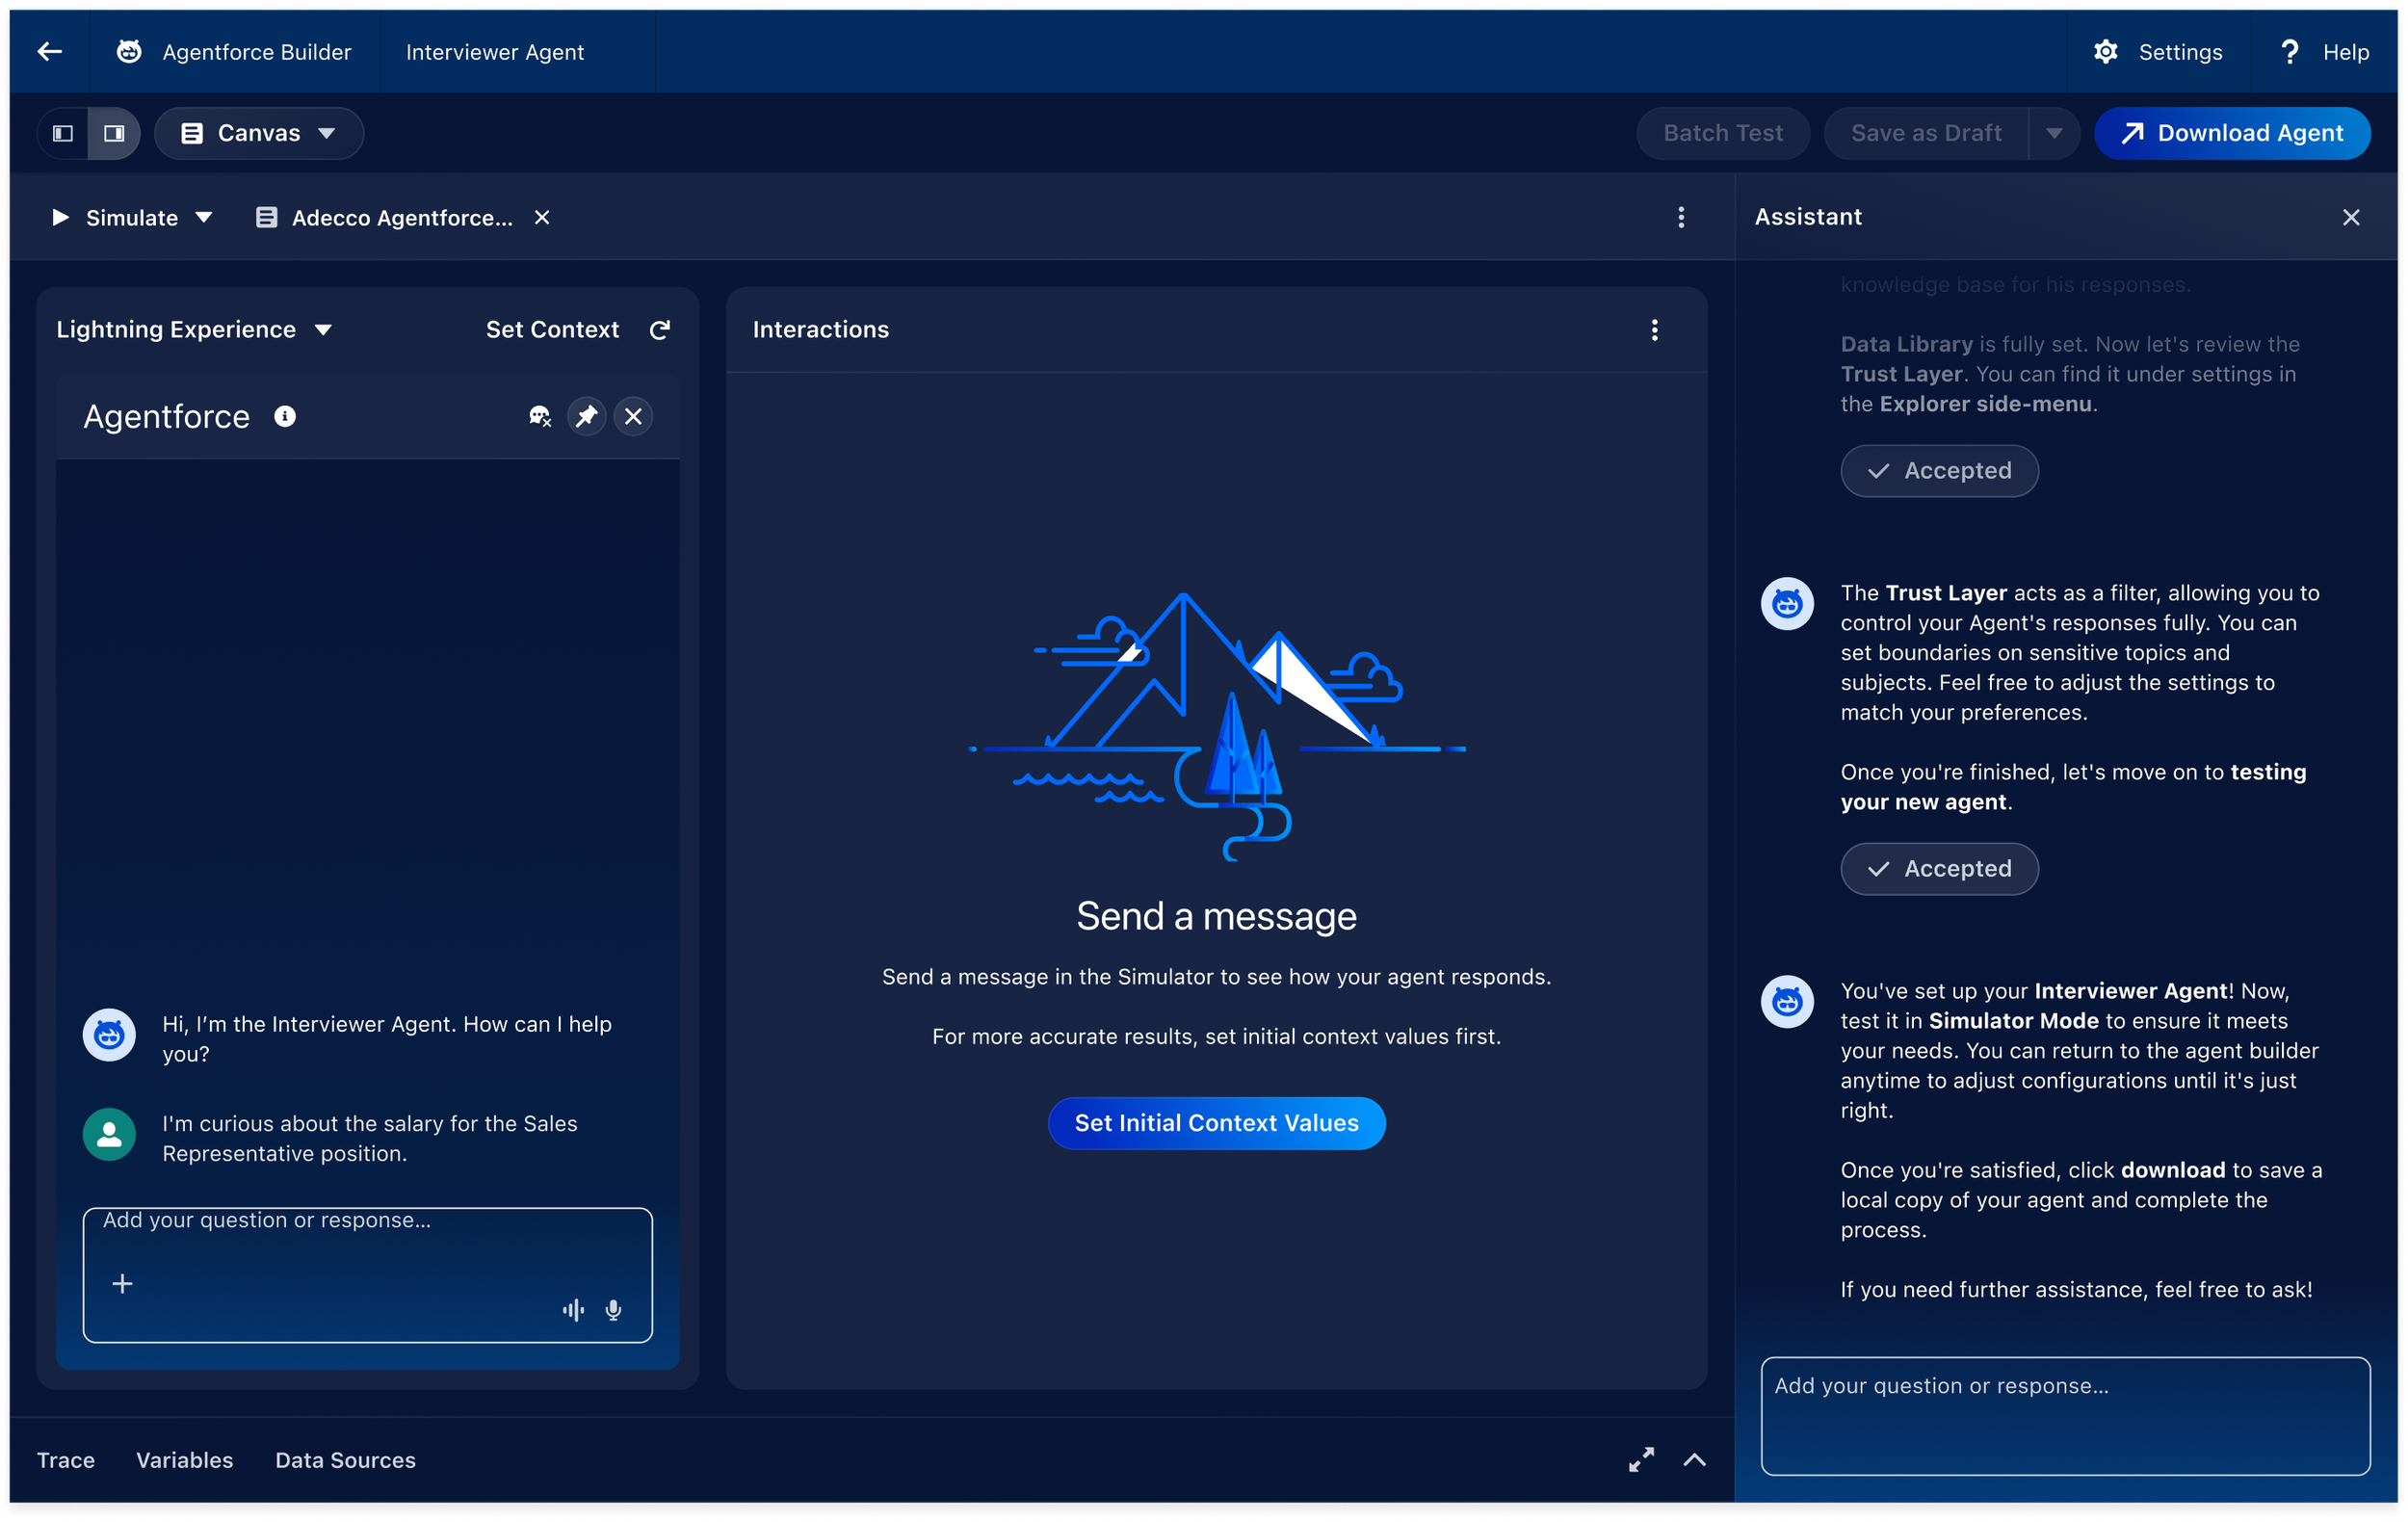Click the user avatar in chat
The image size is (2408, 1522).
point(109,1134)
